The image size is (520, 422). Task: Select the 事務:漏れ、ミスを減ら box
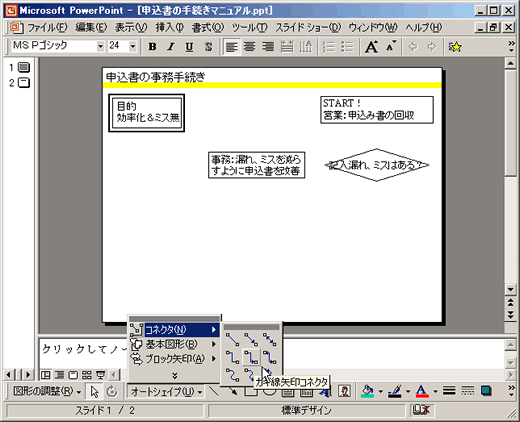(x=256, y=165)
